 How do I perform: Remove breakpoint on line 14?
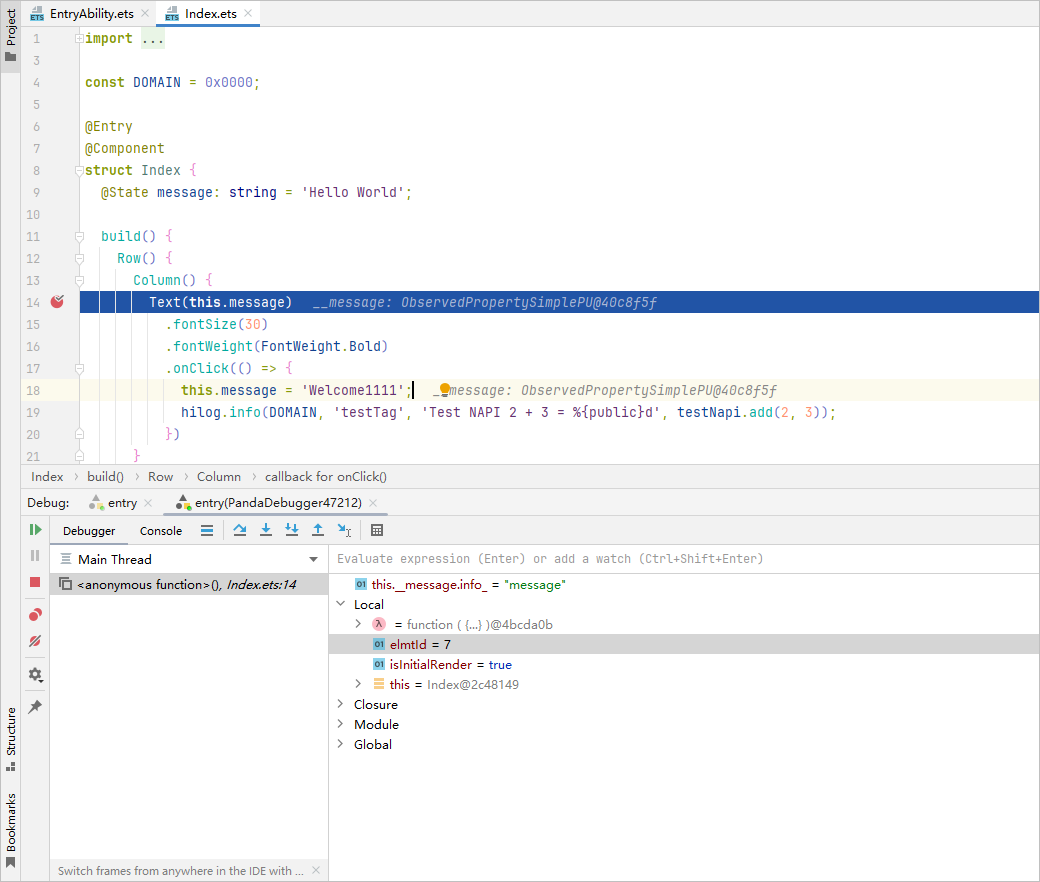point(57,302)
